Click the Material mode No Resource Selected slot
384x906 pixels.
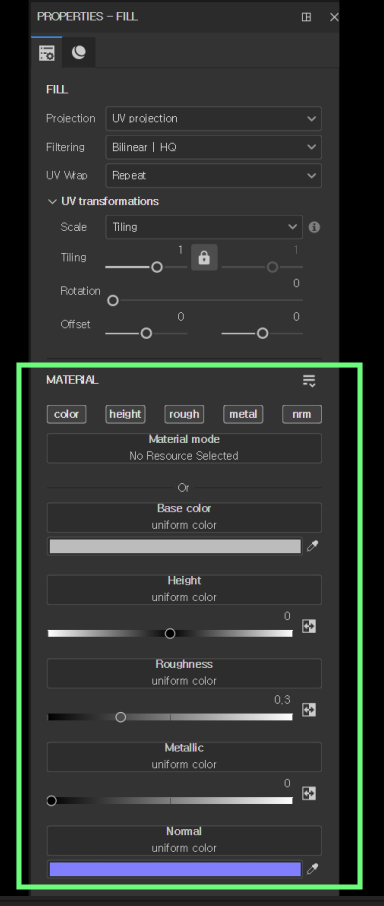pos(184,448)
